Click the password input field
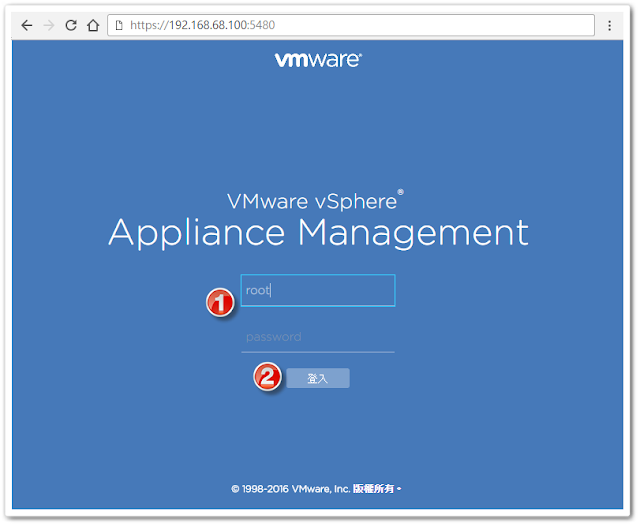The image size is (640, 526). (318, 338)
